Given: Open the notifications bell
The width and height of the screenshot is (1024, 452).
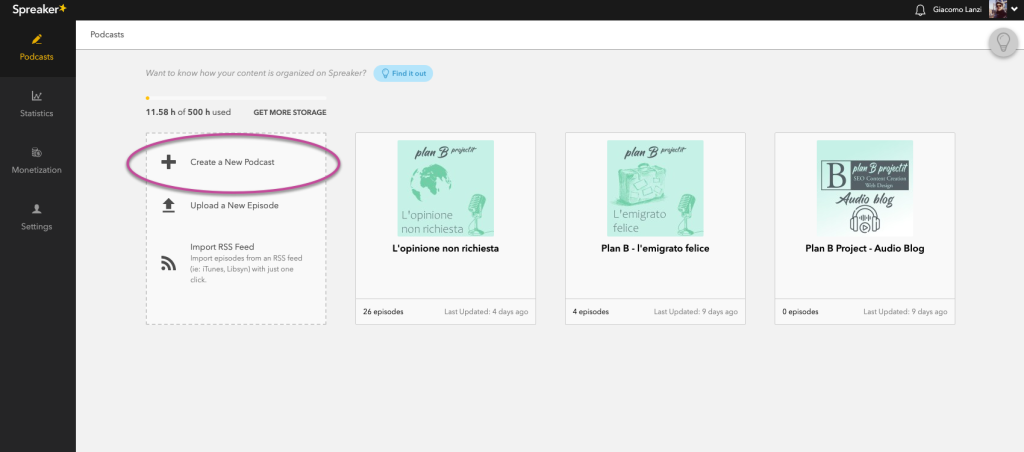Looking at the screenshot, I should [x=920, y=10].
